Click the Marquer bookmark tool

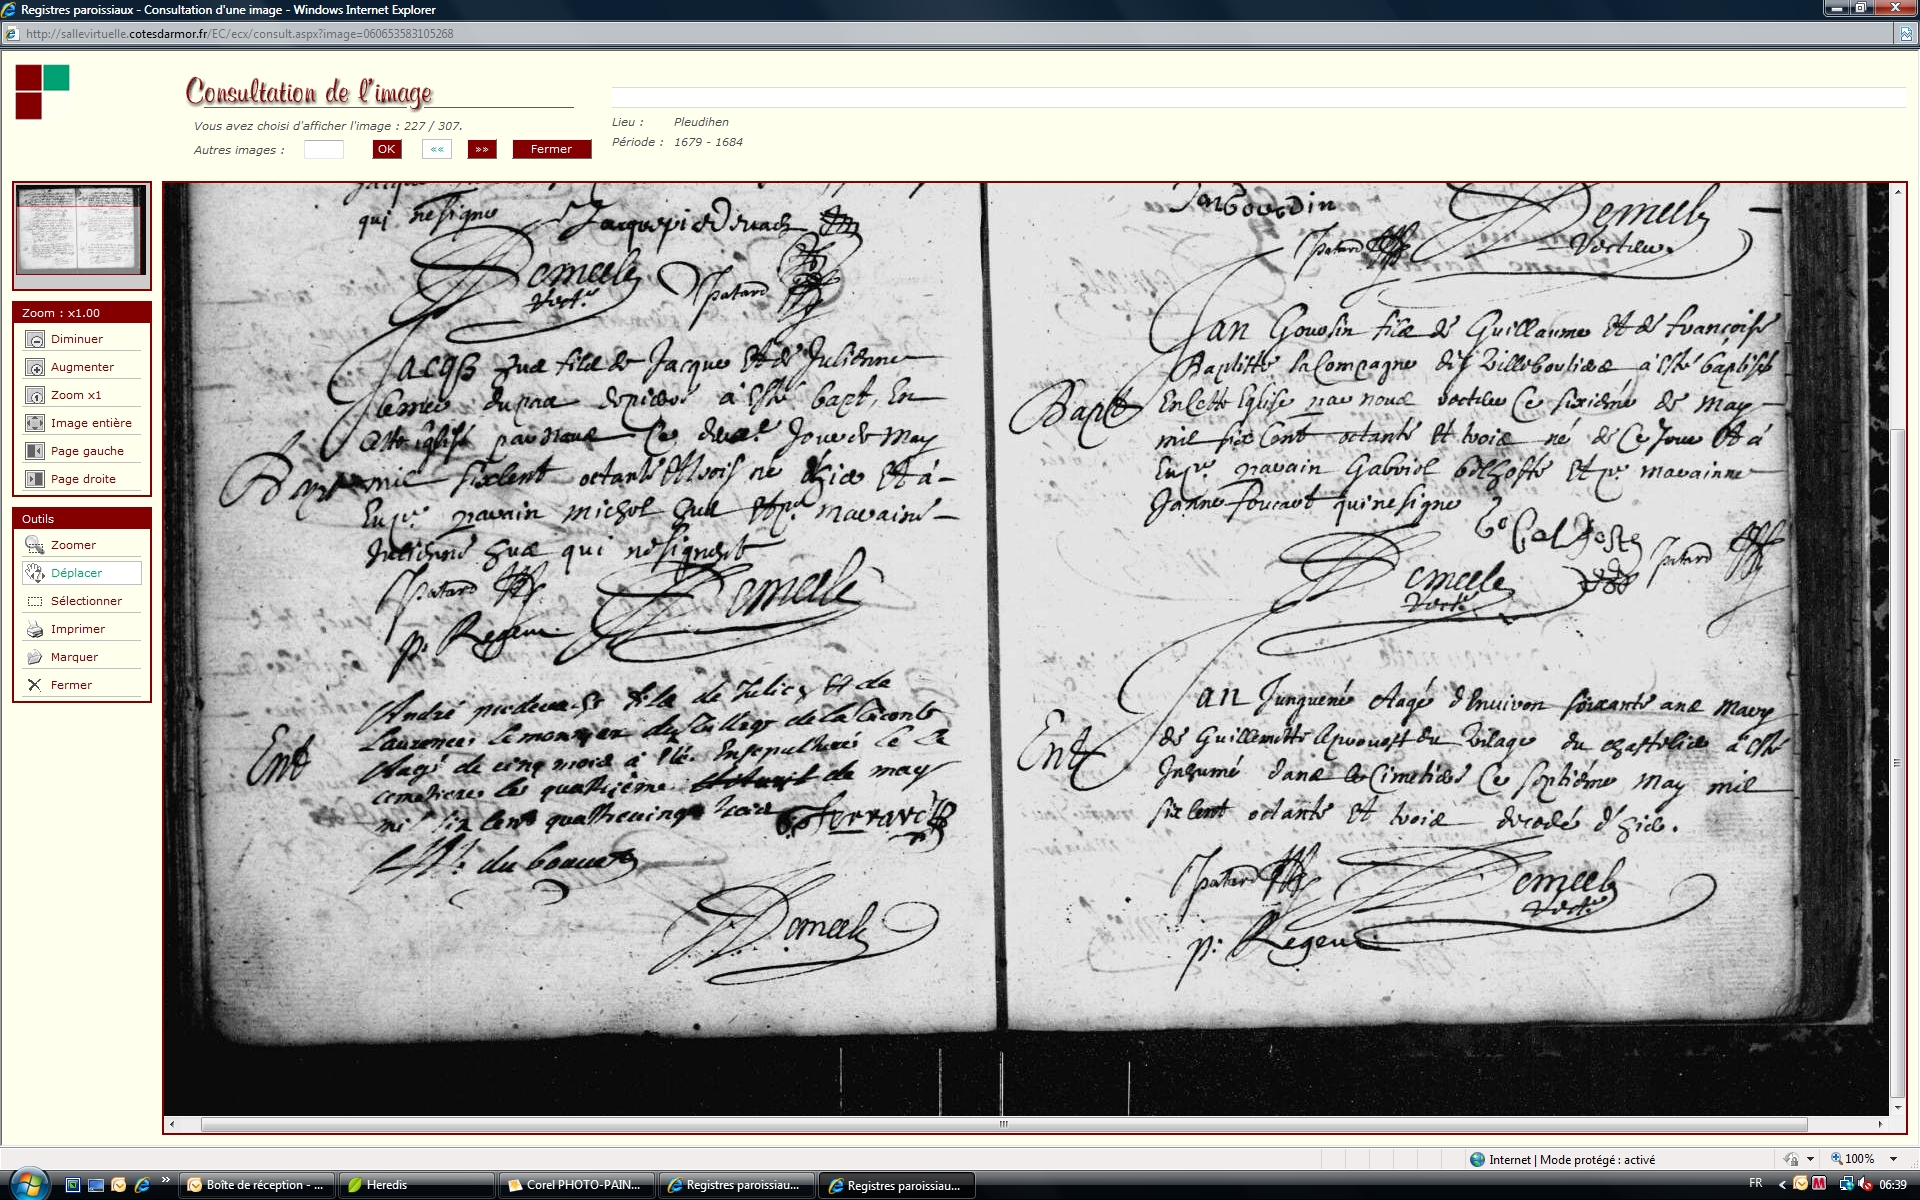point(35,657)
